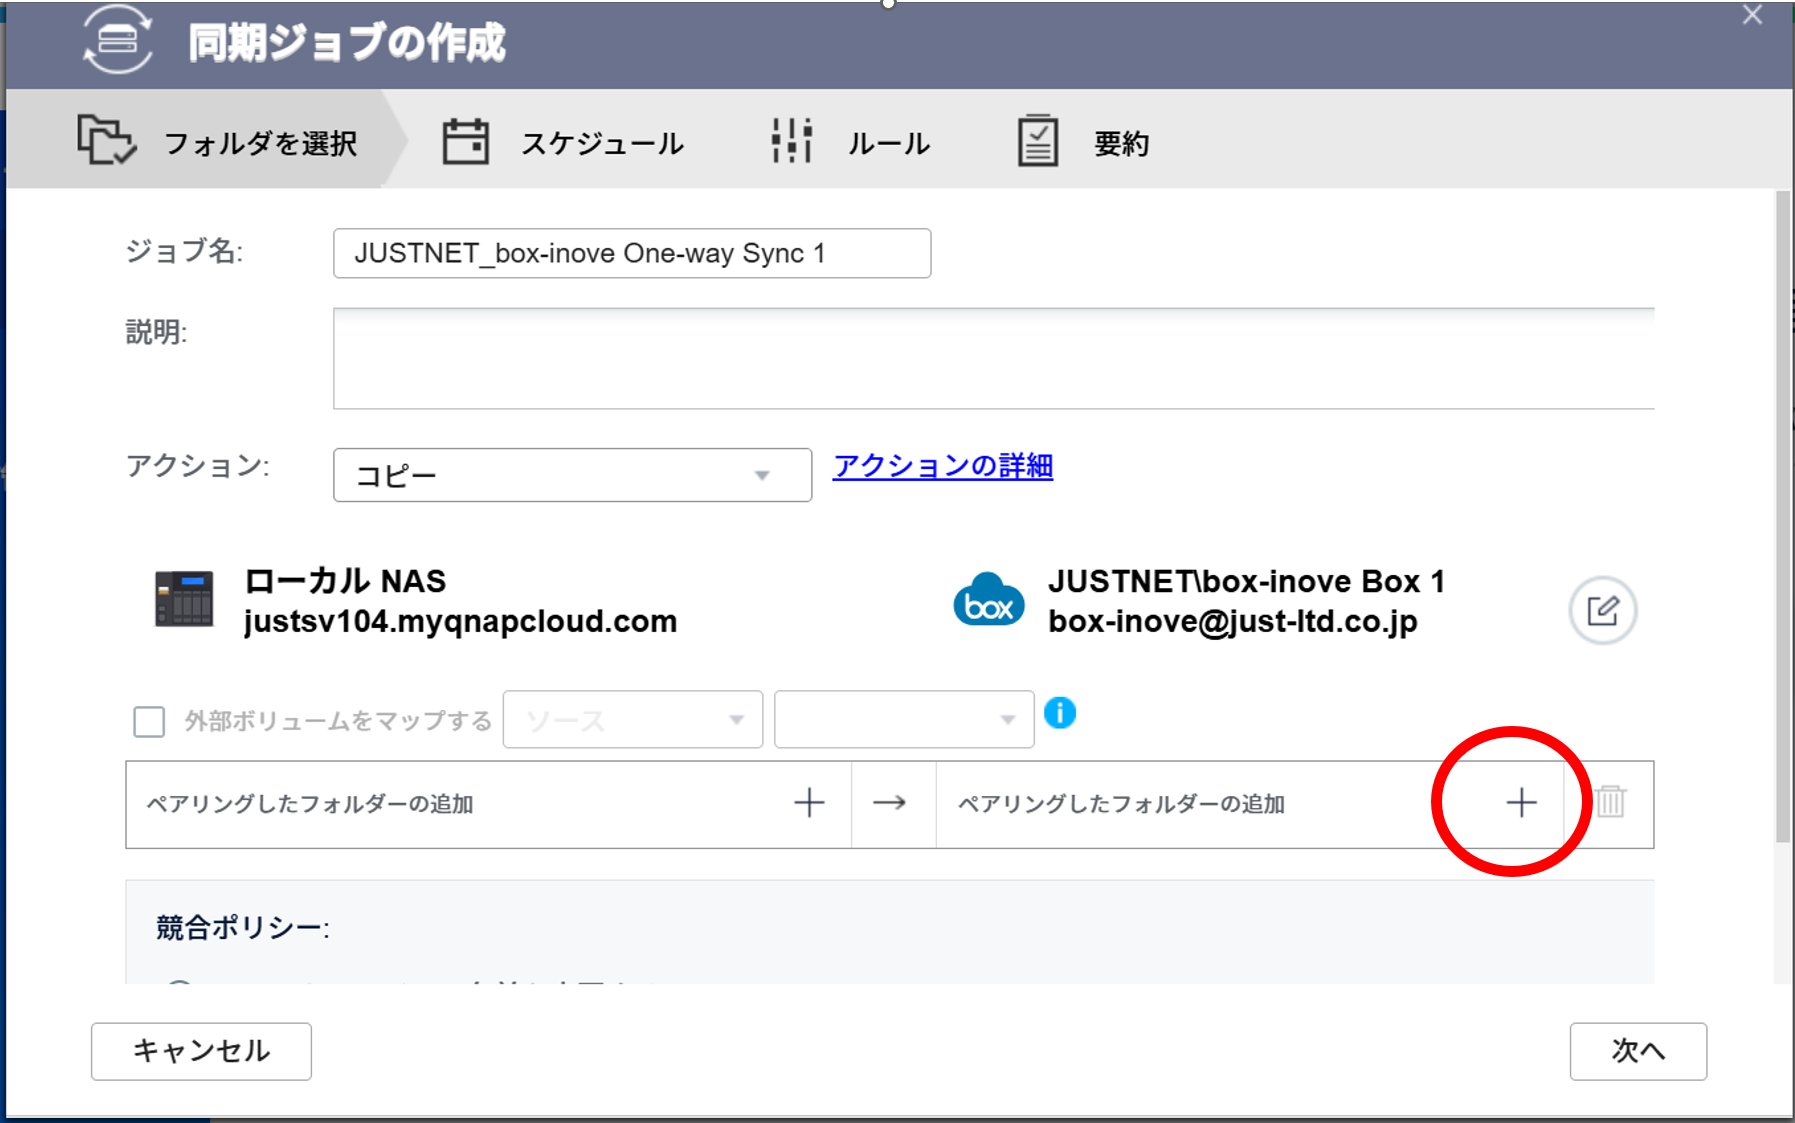Click the summary clipboard icon

tap(1038, 141)
